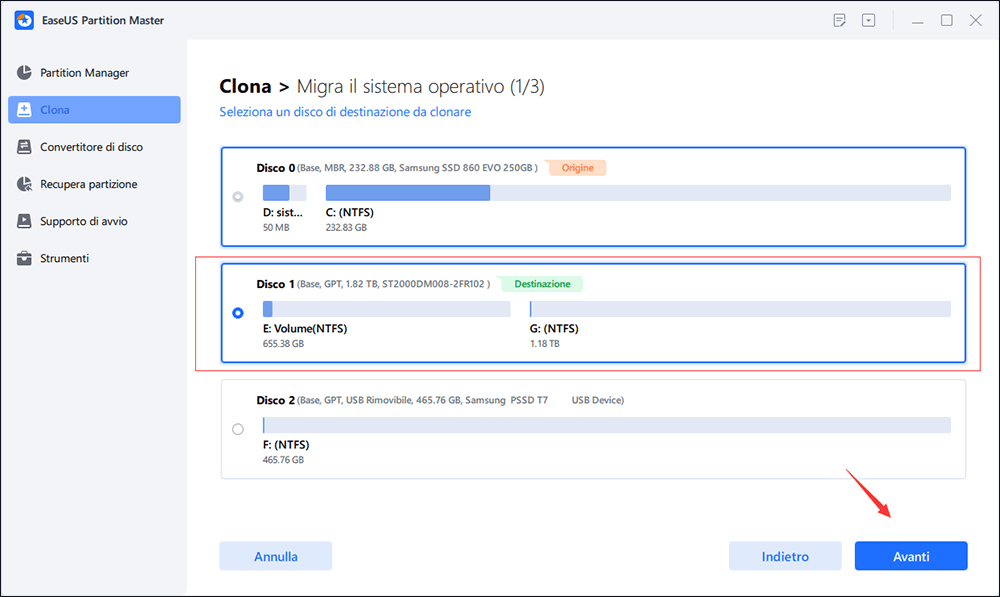Click the Origine tag on Disco 0

click(x=578, y=168)
